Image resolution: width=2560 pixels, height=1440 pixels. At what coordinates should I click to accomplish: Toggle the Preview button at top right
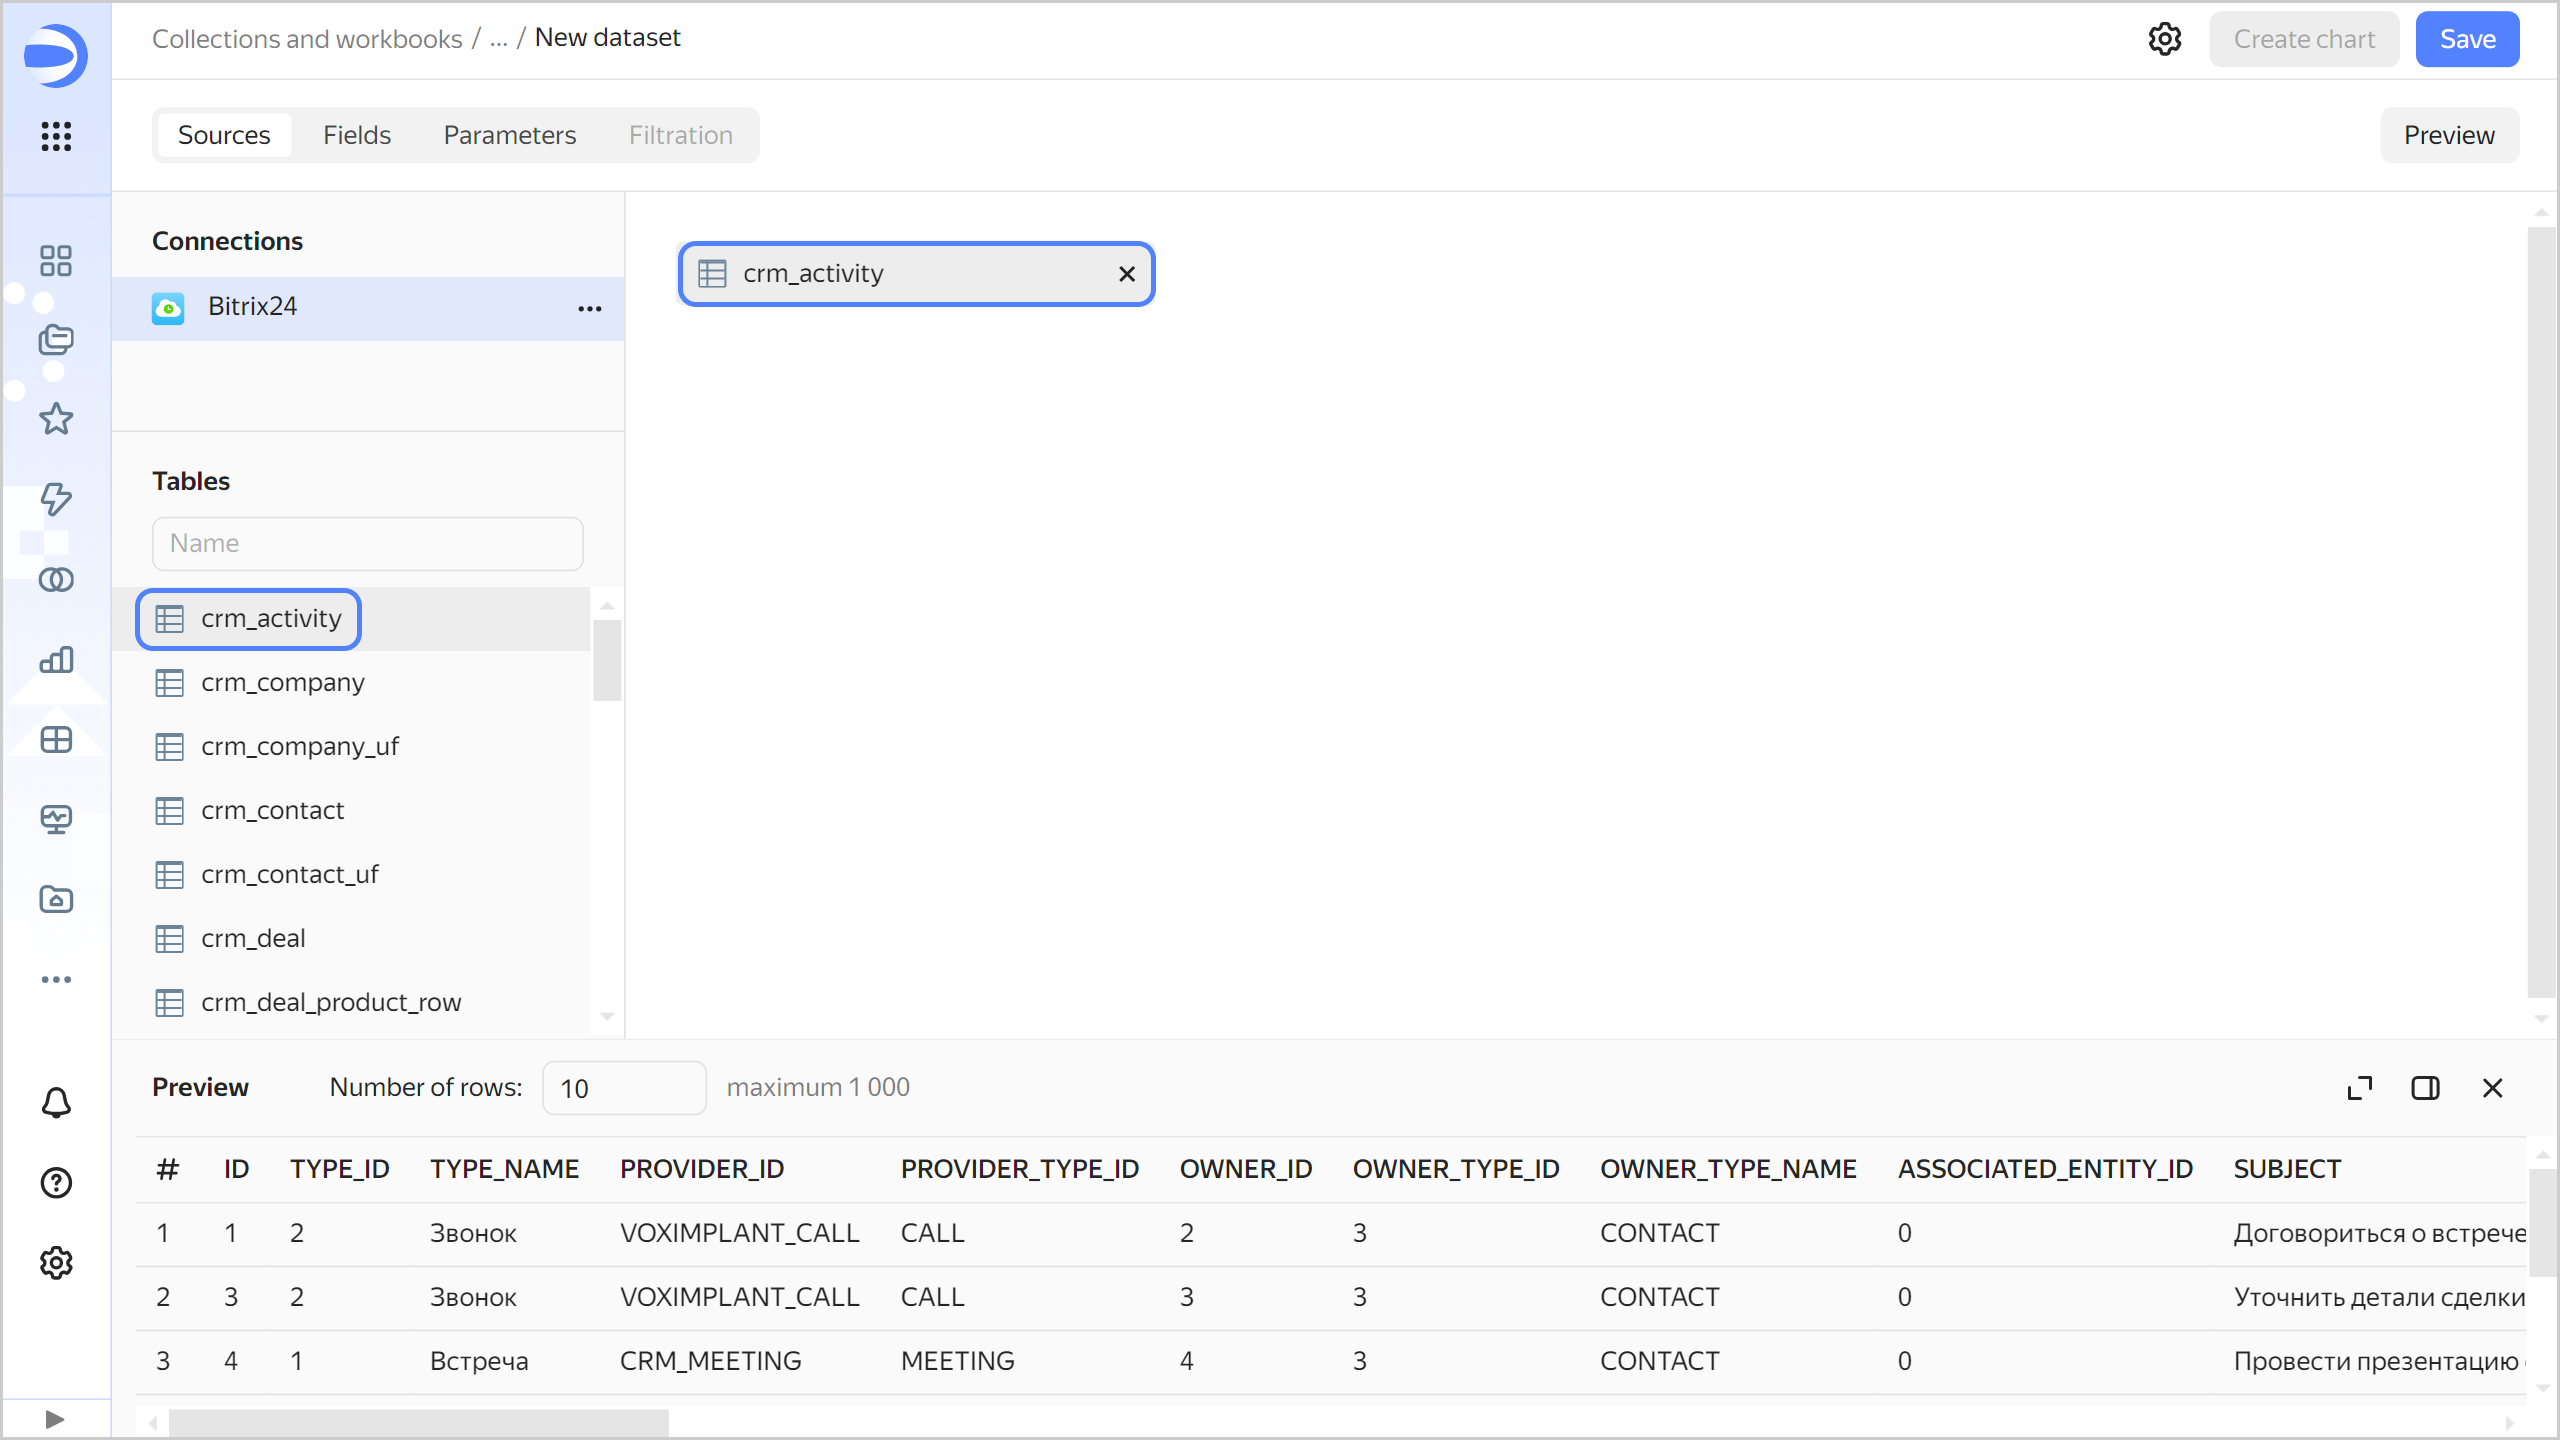[2449, 135]
